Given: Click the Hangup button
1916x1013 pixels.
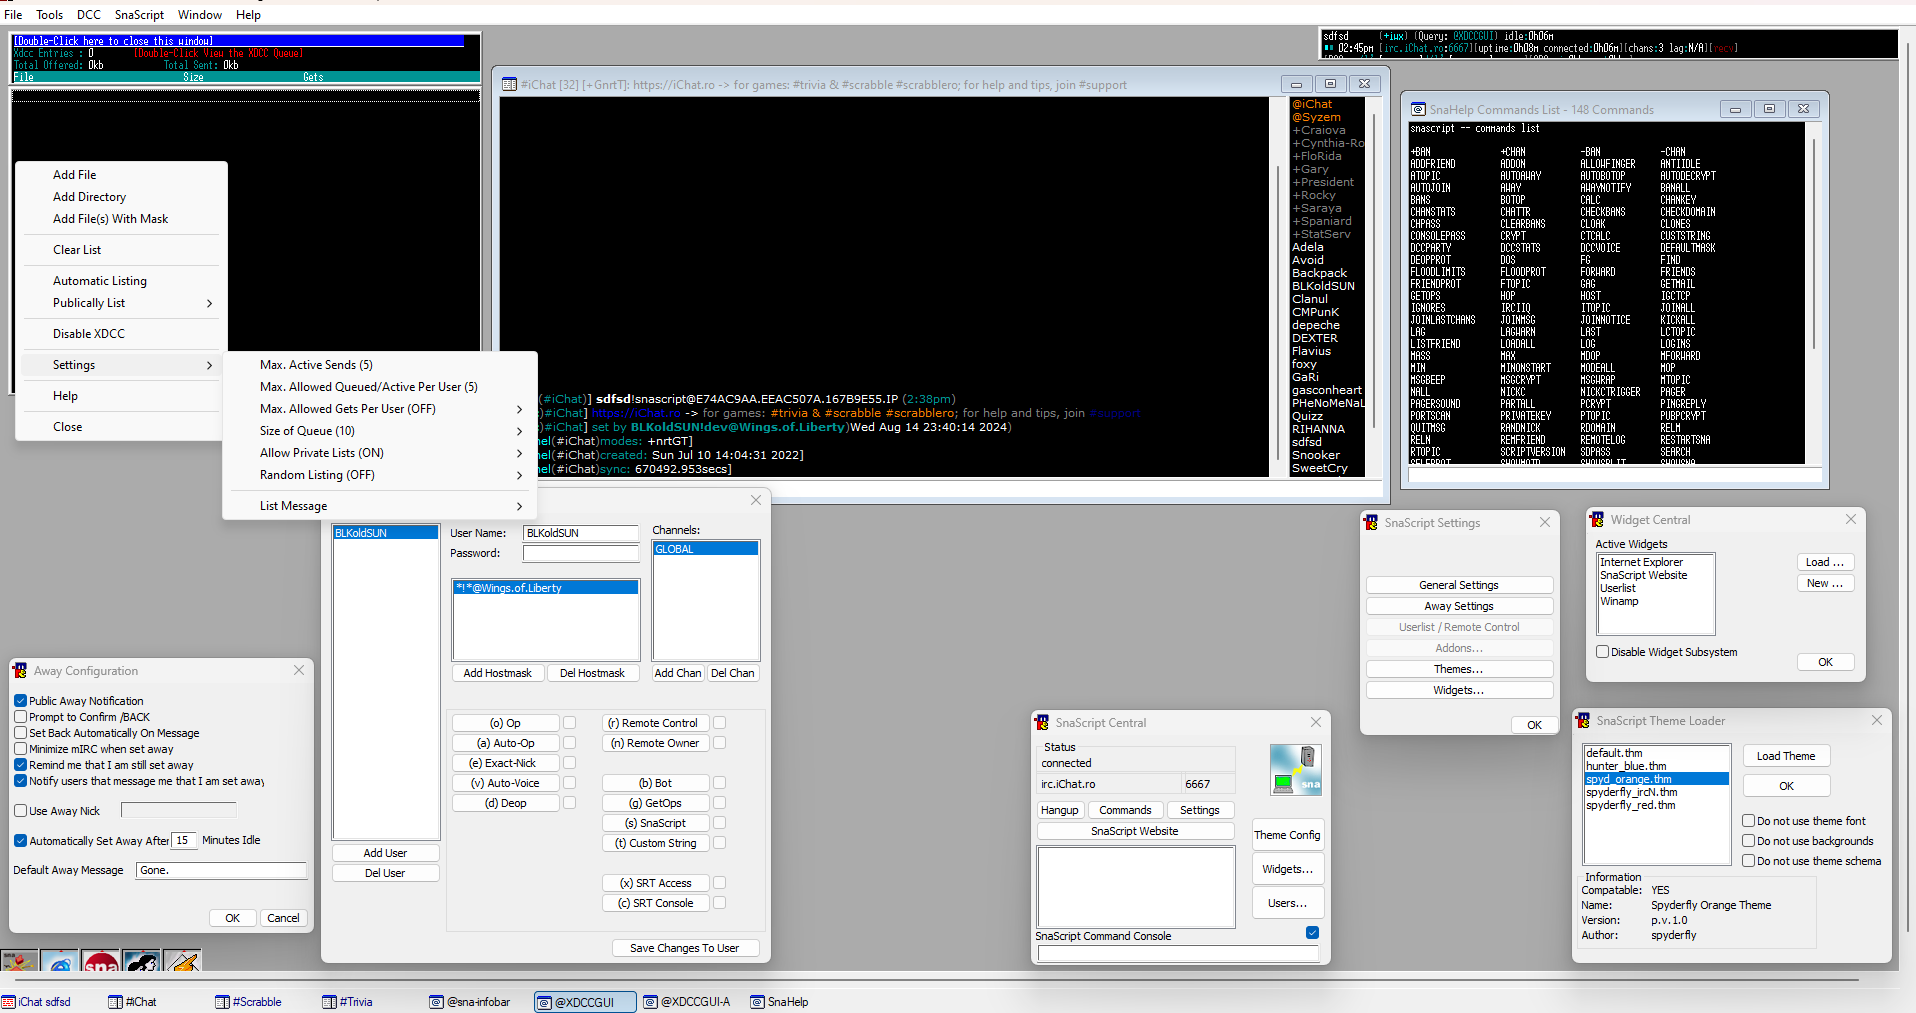Looking at the screenshot, I should (x=1060, y=810).
